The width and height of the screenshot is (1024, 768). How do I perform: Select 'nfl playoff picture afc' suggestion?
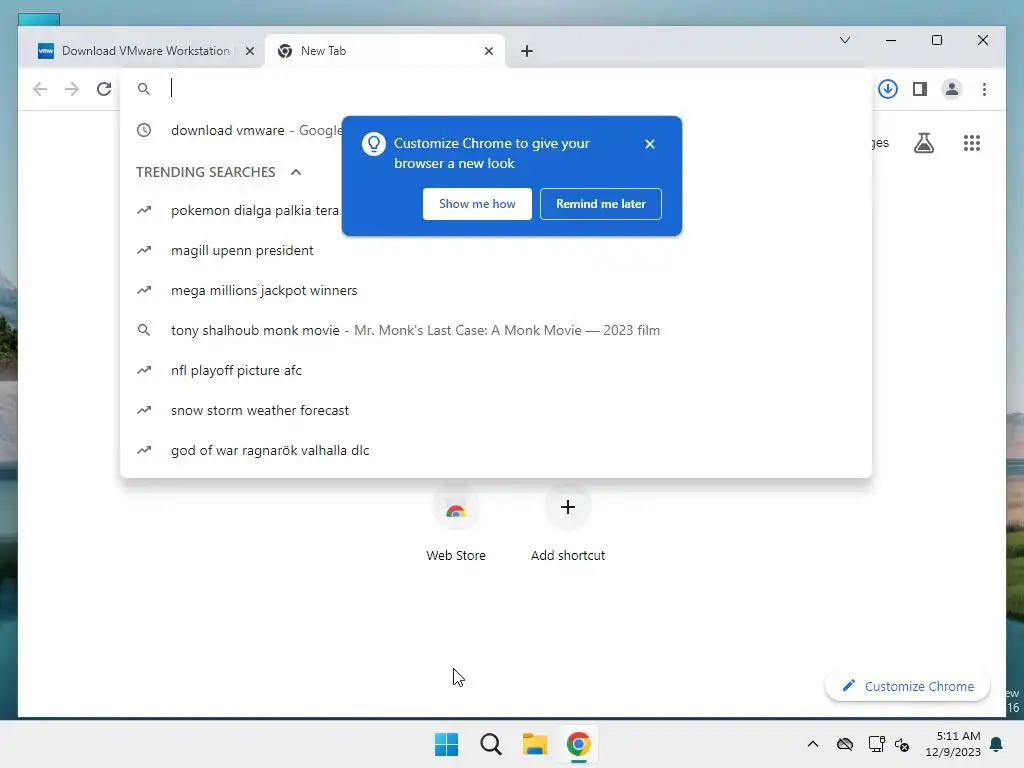[x=496, y=370]
